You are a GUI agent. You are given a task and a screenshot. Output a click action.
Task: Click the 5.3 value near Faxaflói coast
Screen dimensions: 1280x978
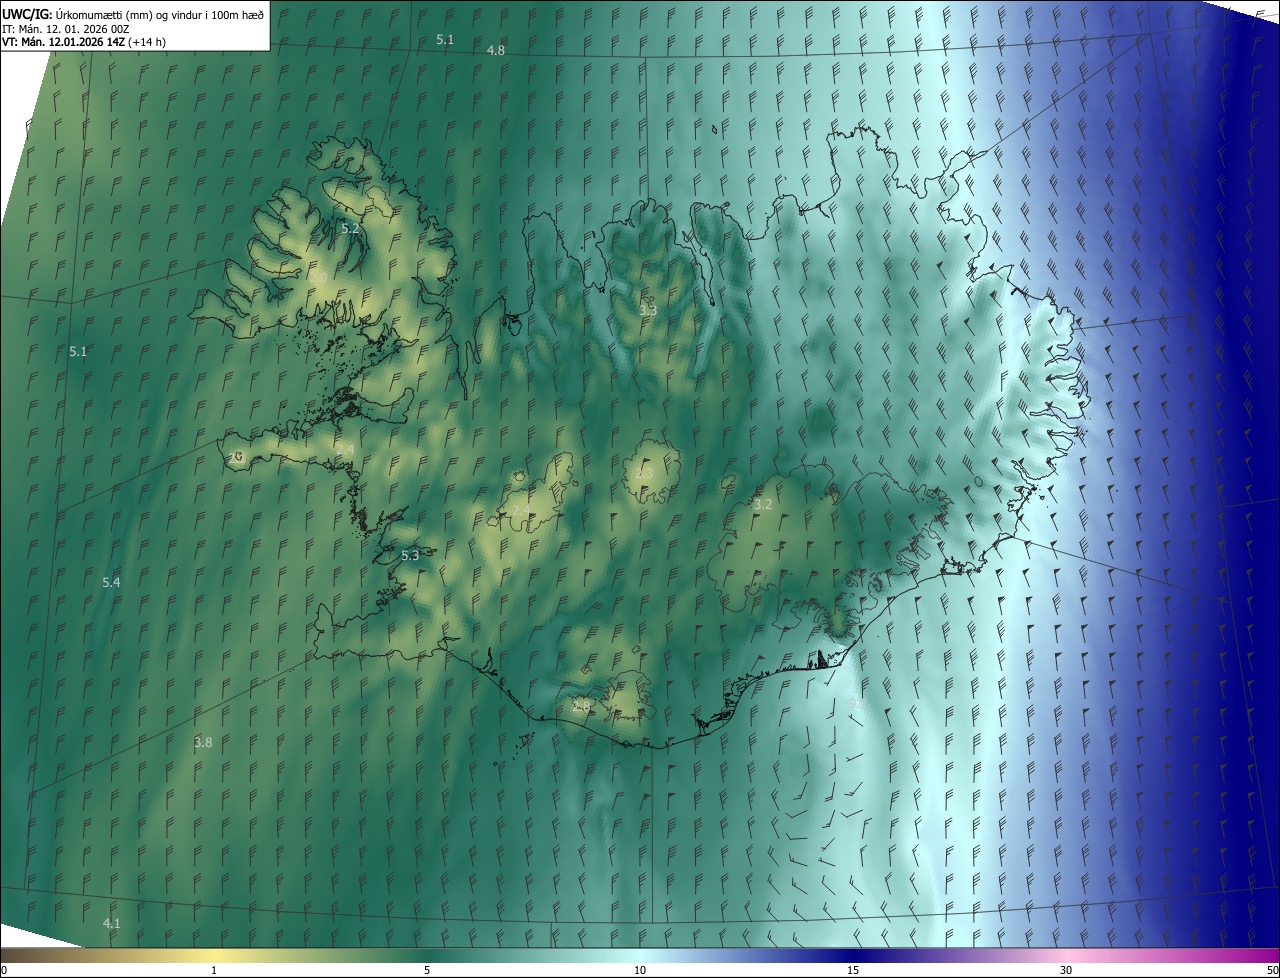410,555
